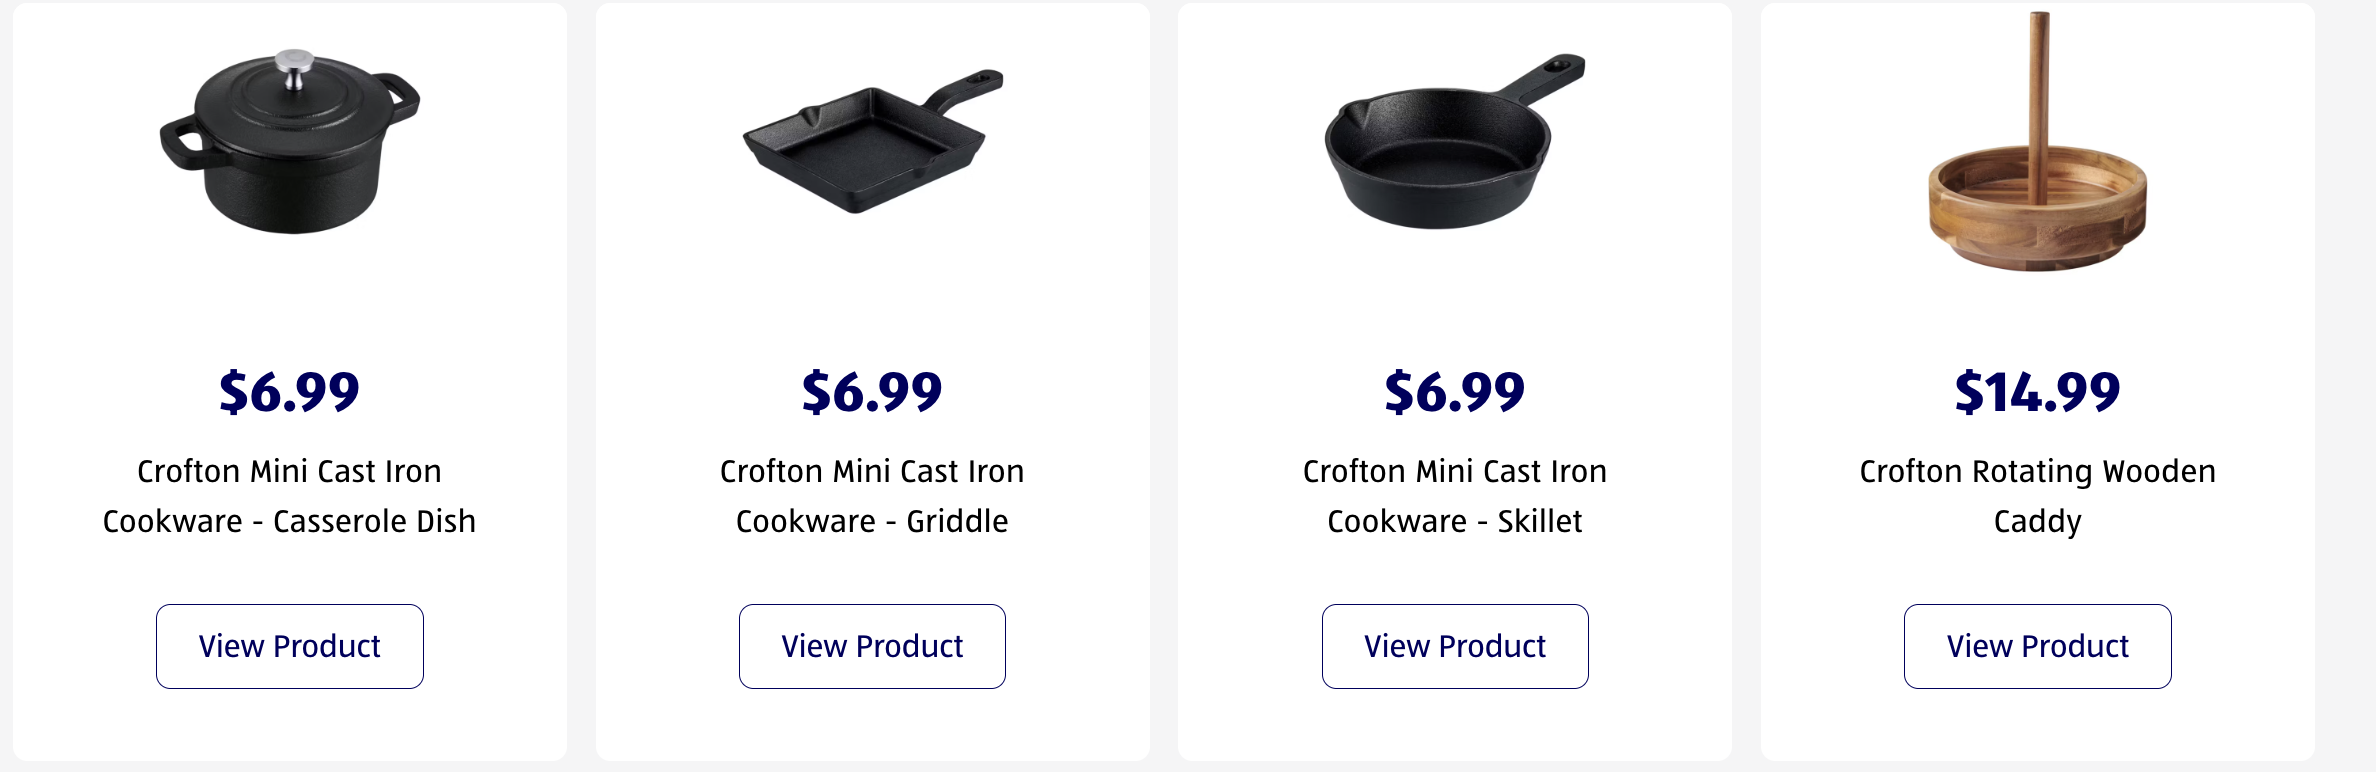Image resolution: width=2376 pixels, height=772 pixels.
Task: Click the silver lid knob on the casserole
Action: point(294,68)
